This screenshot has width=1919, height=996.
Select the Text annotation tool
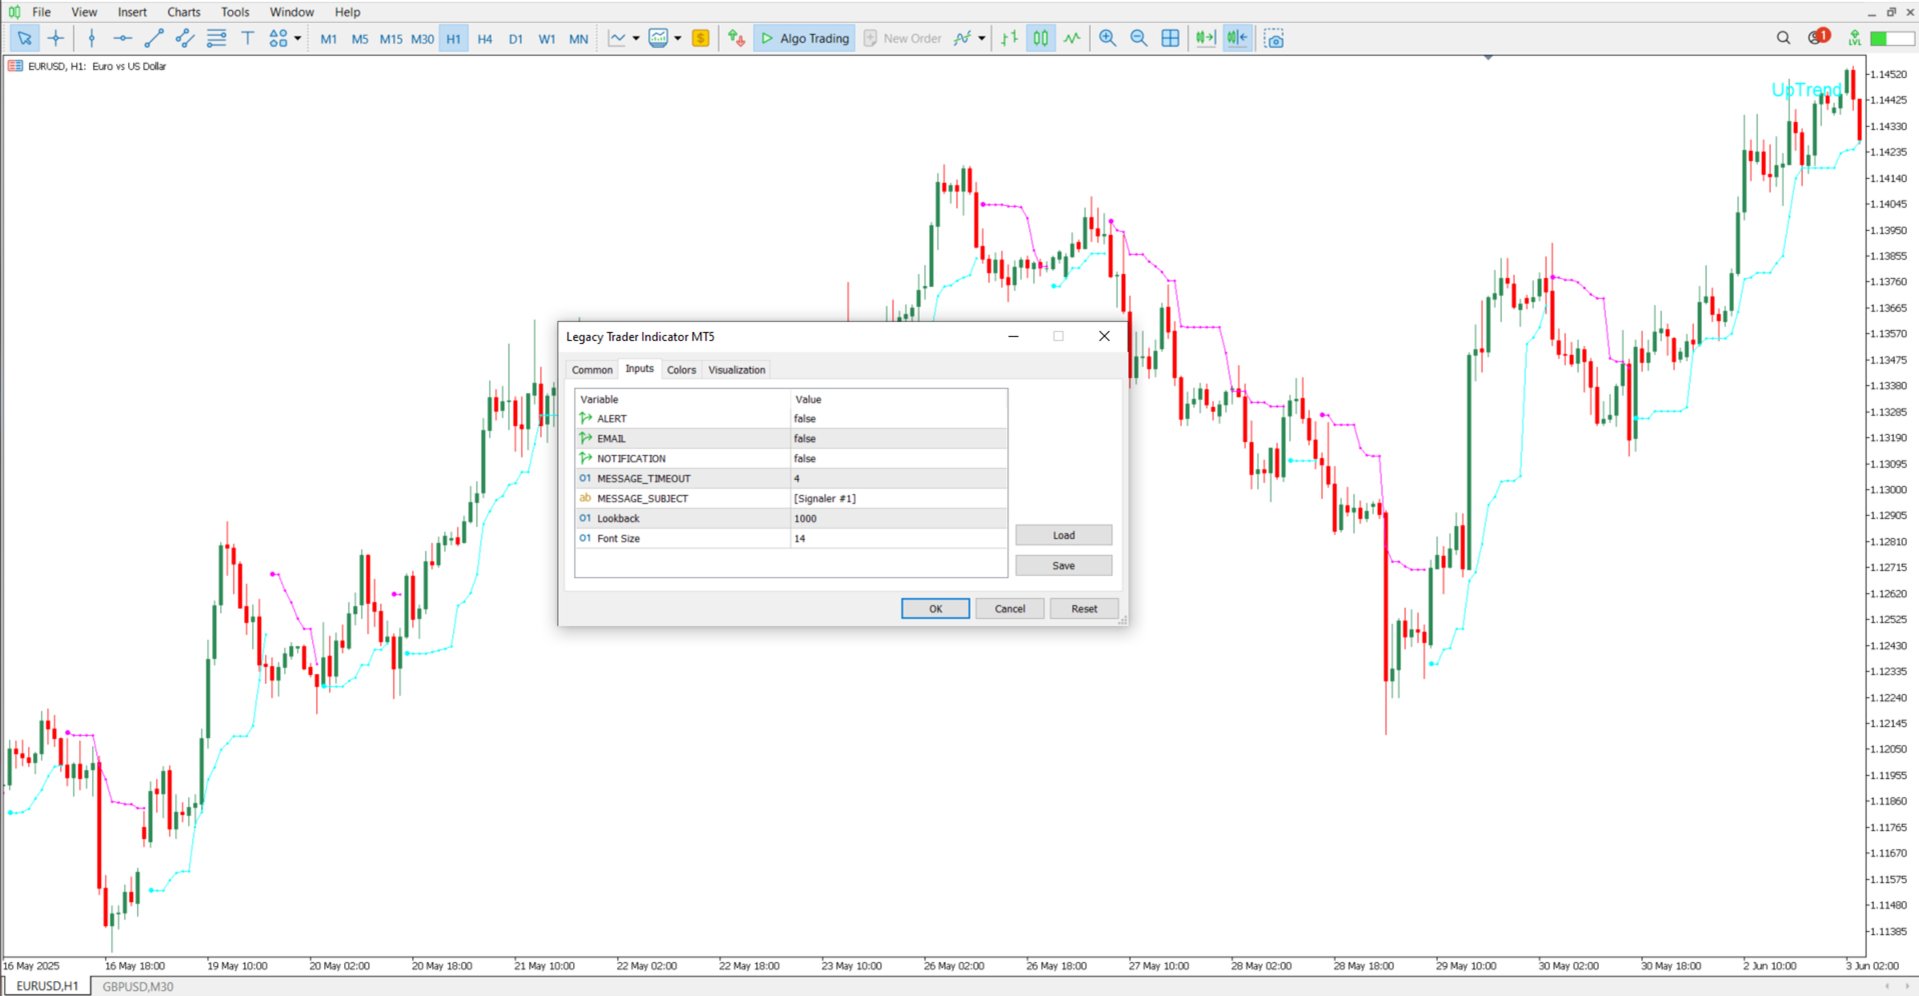pos(247,38)
